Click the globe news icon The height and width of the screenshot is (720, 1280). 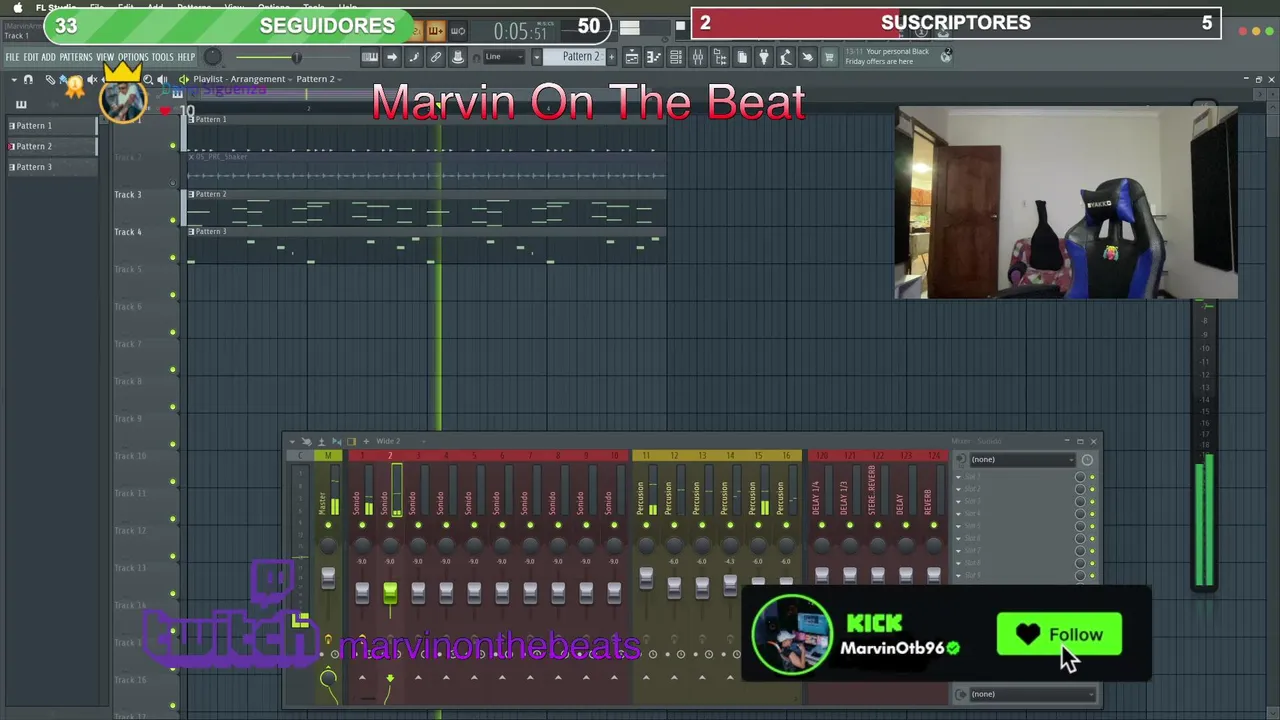pyautogui.click(x=946, y=56)
